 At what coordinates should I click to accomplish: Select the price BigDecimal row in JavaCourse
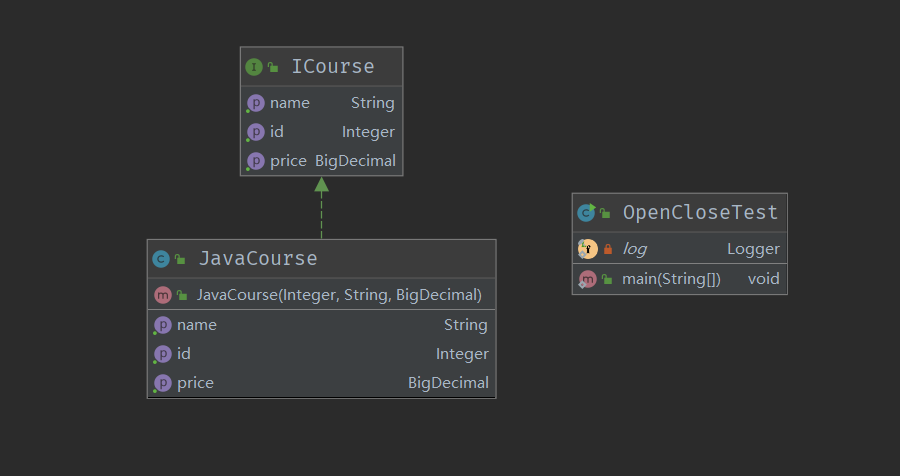[x=321, y=383]
